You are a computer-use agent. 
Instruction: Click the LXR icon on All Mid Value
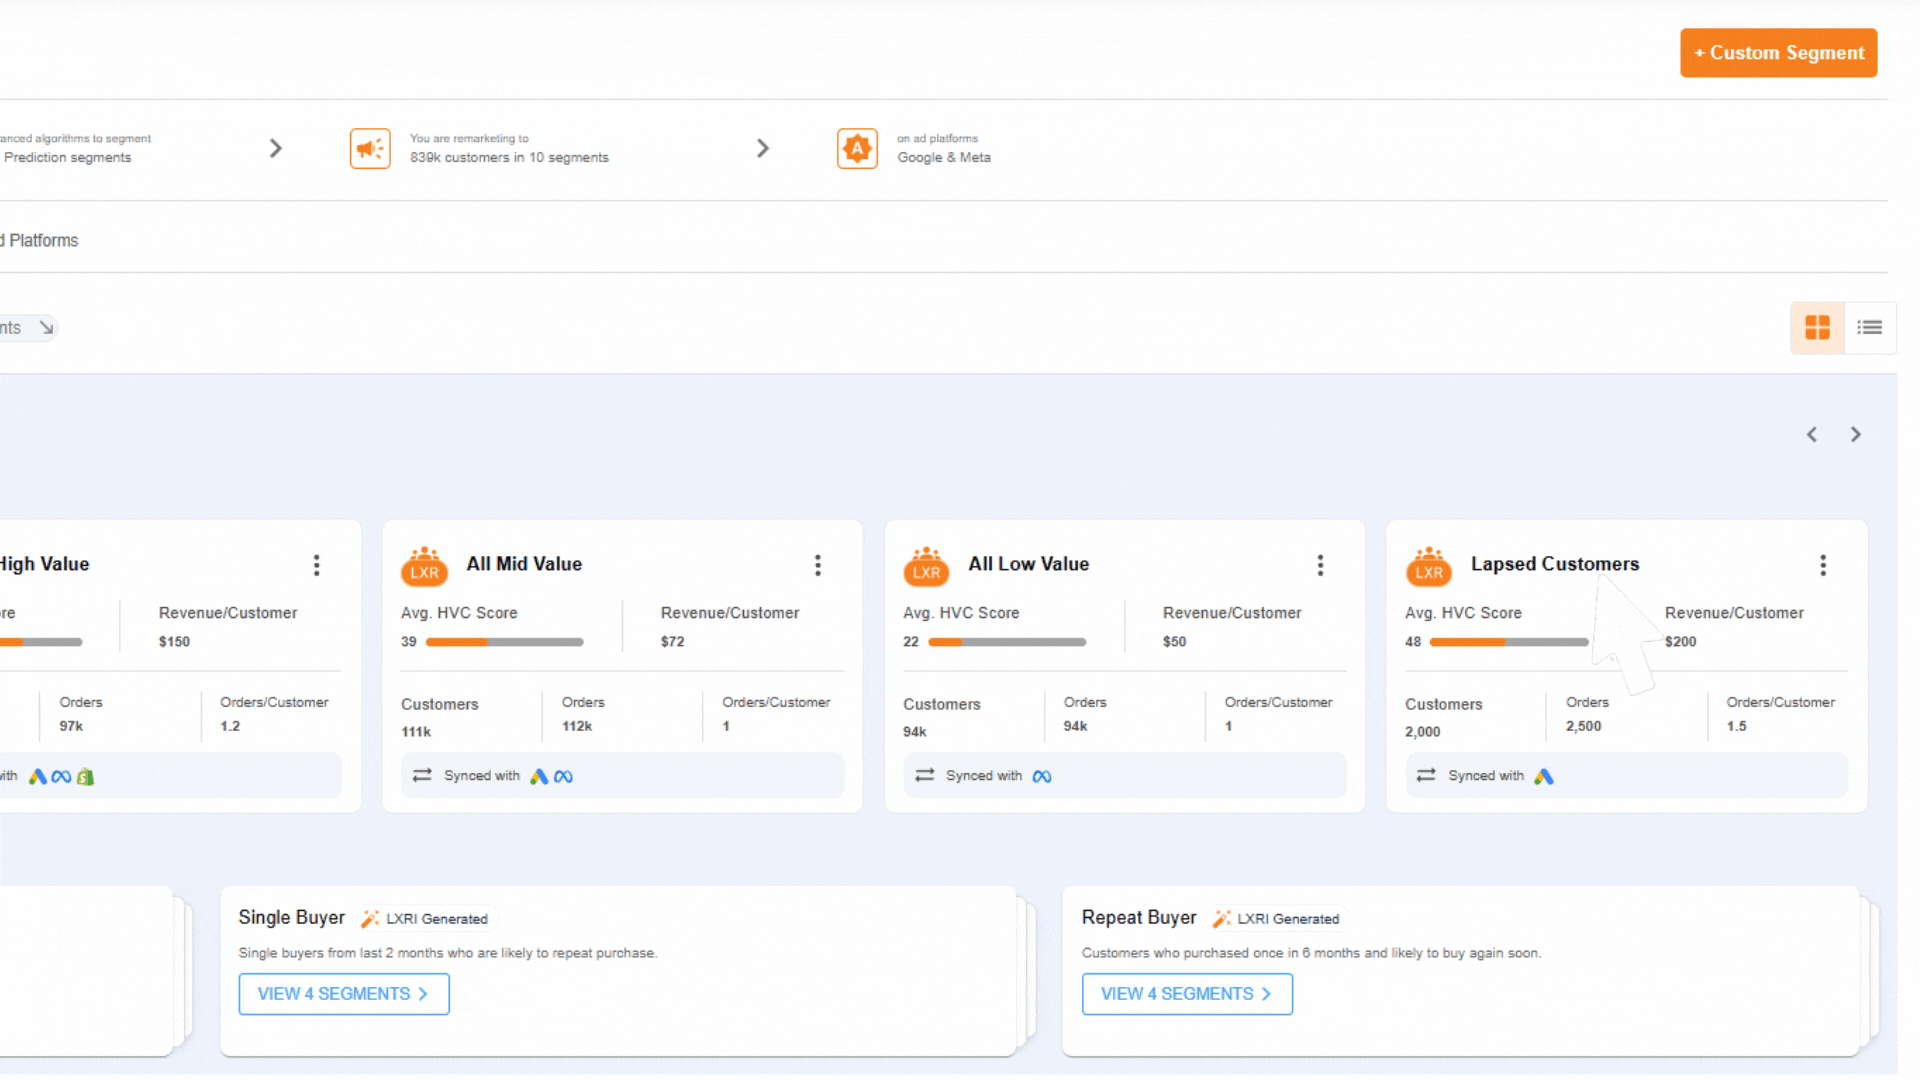coord(424,567)
